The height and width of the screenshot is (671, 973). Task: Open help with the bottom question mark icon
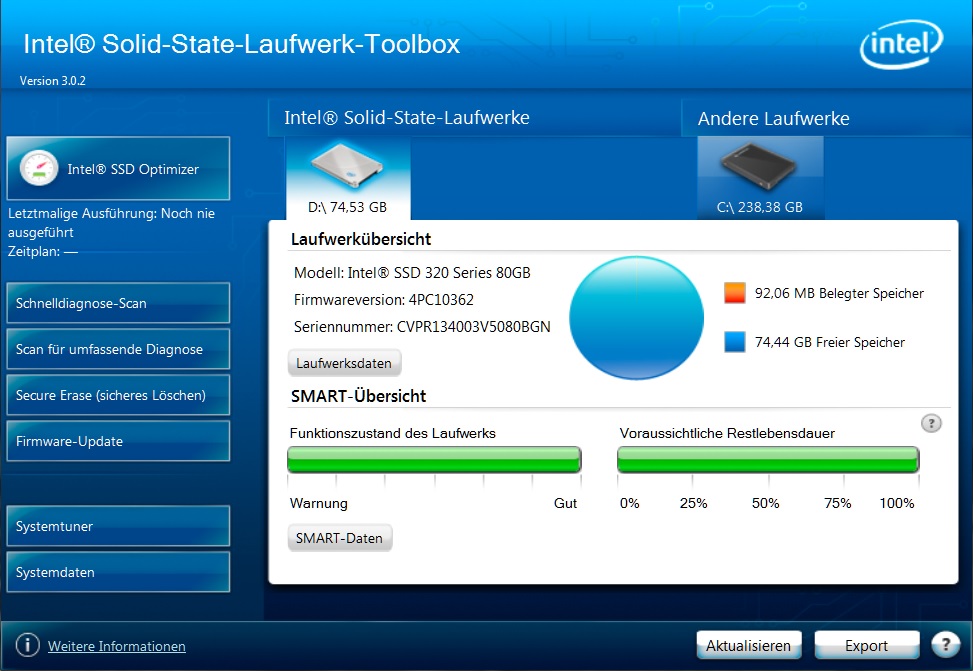(x=946, y=645)
